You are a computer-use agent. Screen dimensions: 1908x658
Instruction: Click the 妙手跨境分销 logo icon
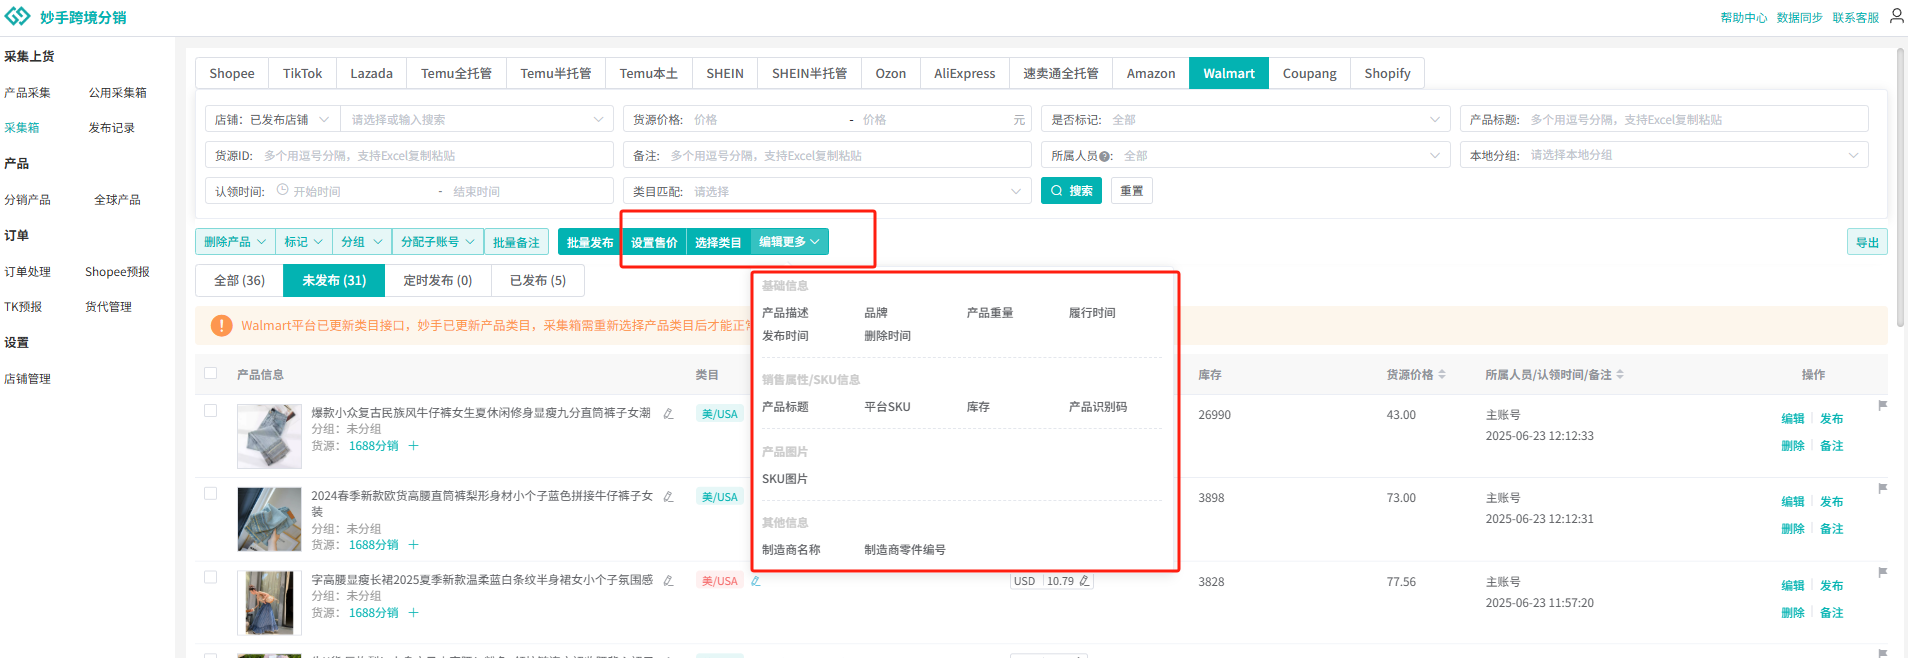[17, 17]
